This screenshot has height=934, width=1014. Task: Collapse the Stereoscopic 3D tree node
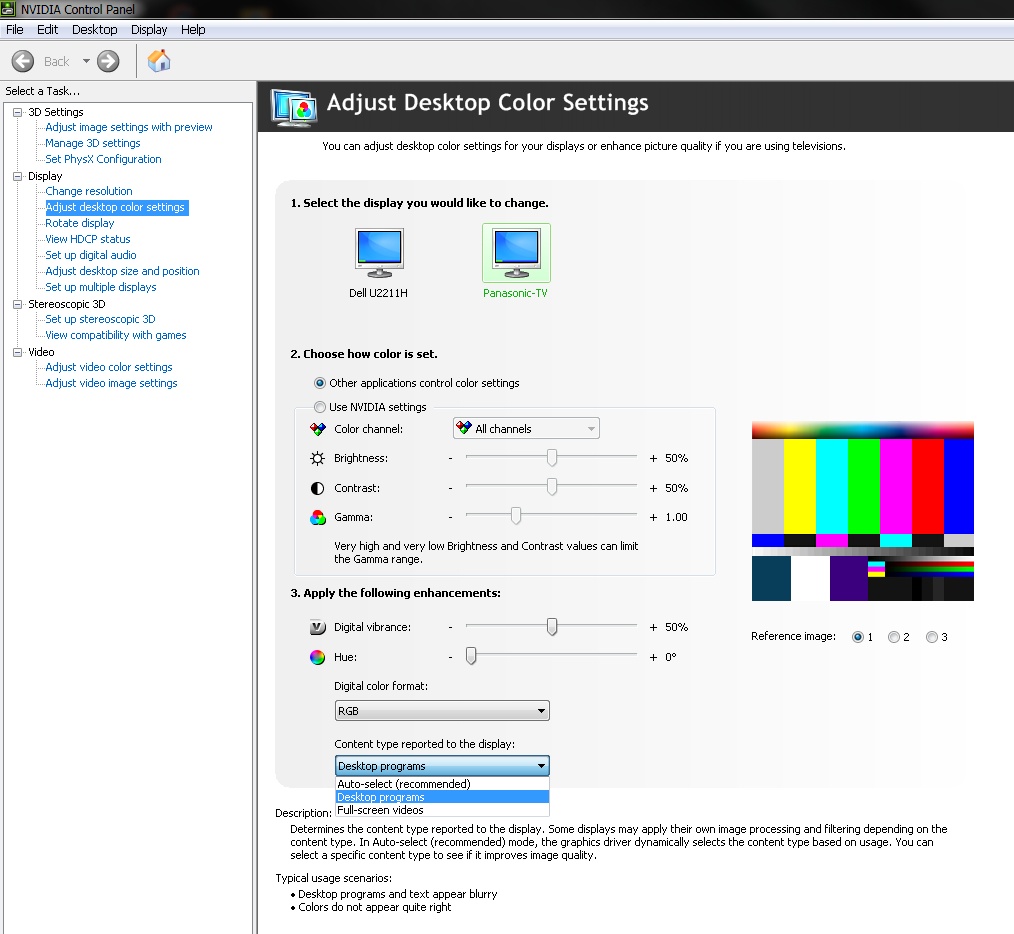[17, 304]
